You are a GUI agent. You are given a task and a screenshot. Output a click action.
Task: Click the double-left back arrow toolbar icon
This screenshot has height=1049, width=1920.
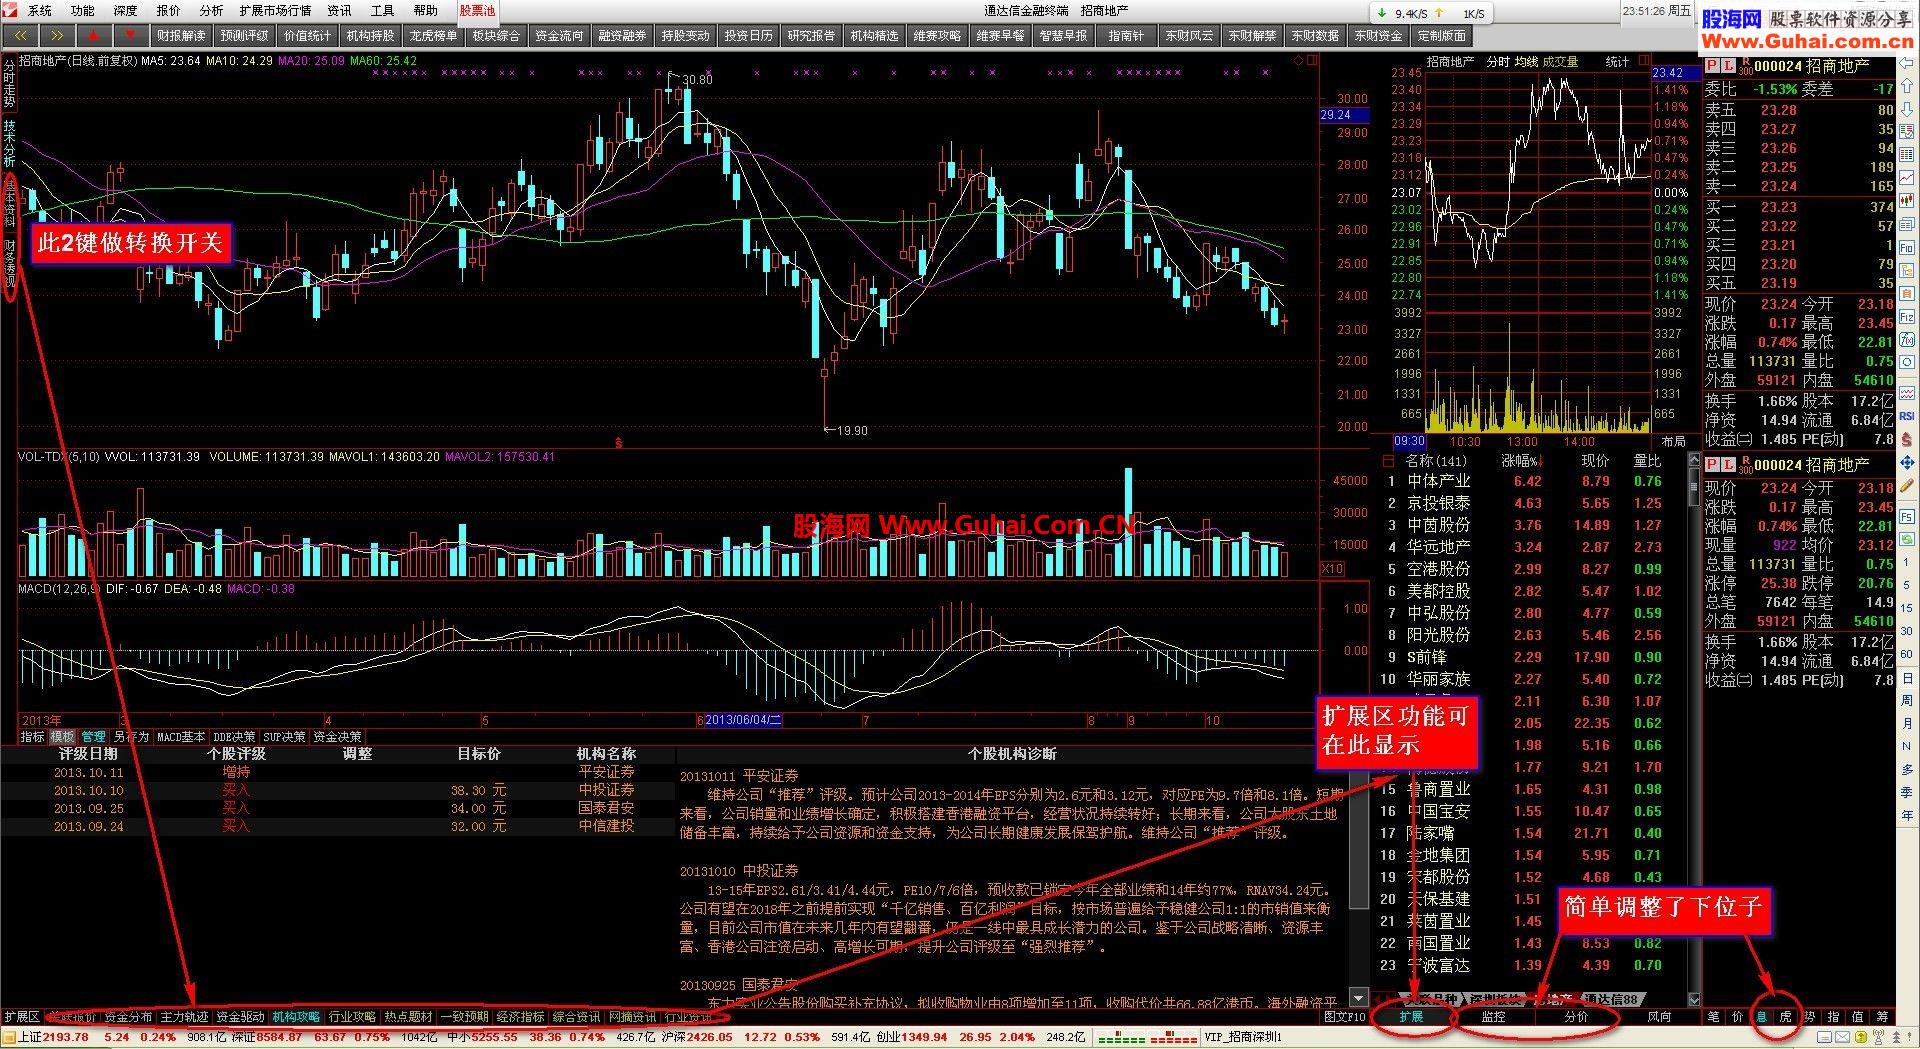tap(18, 35)
